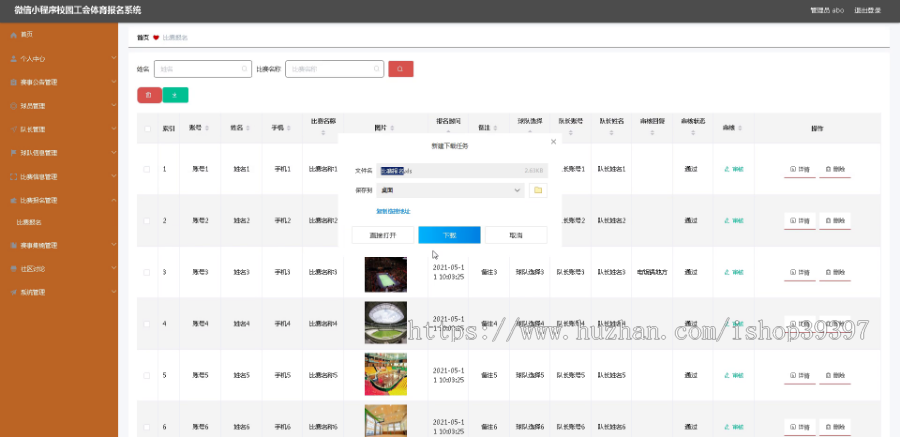Tick the select-all checkbox in table header
The image size is (900, 437).
coord(147,129)
